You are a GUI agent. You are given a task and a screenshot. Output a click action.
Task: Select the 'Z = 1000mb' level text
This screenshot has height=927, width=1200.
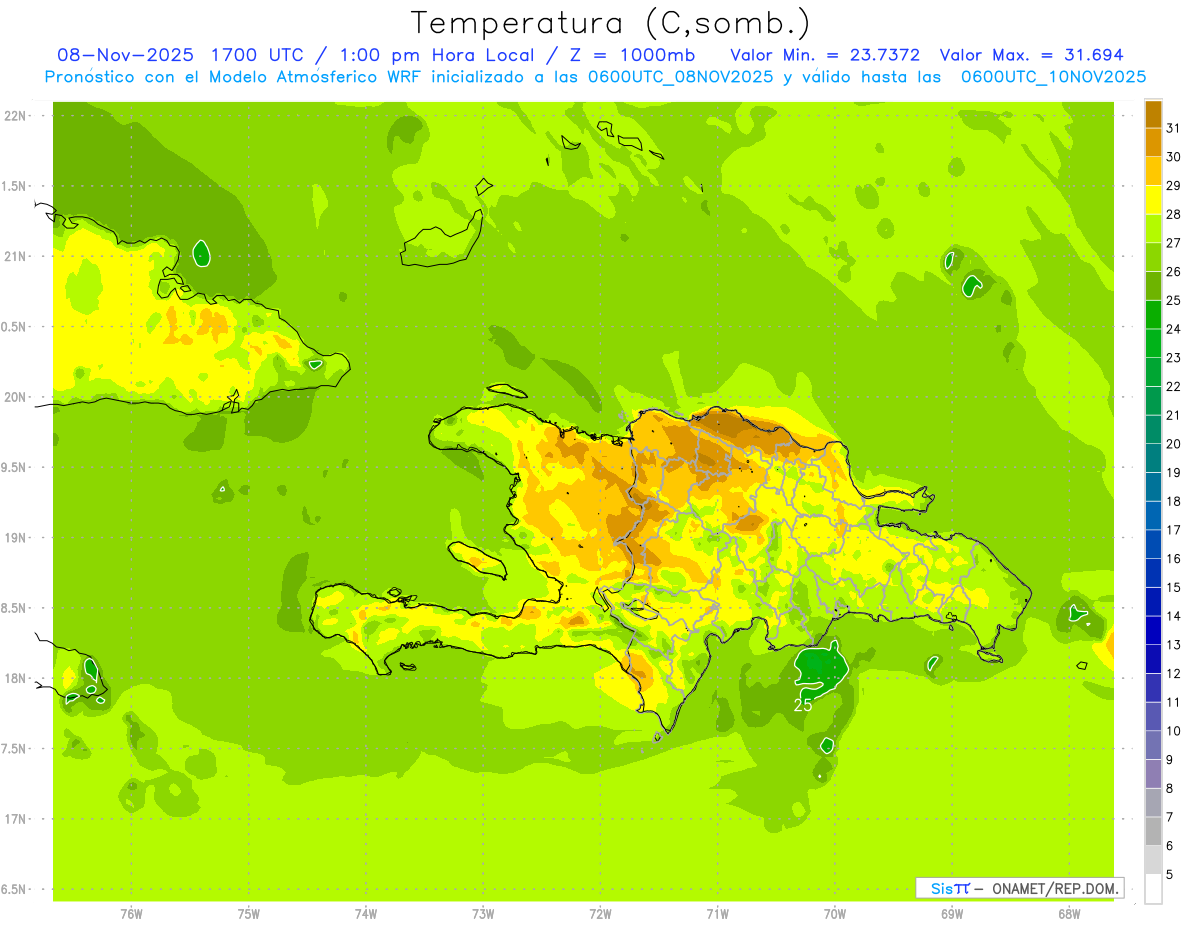[632, 55]
